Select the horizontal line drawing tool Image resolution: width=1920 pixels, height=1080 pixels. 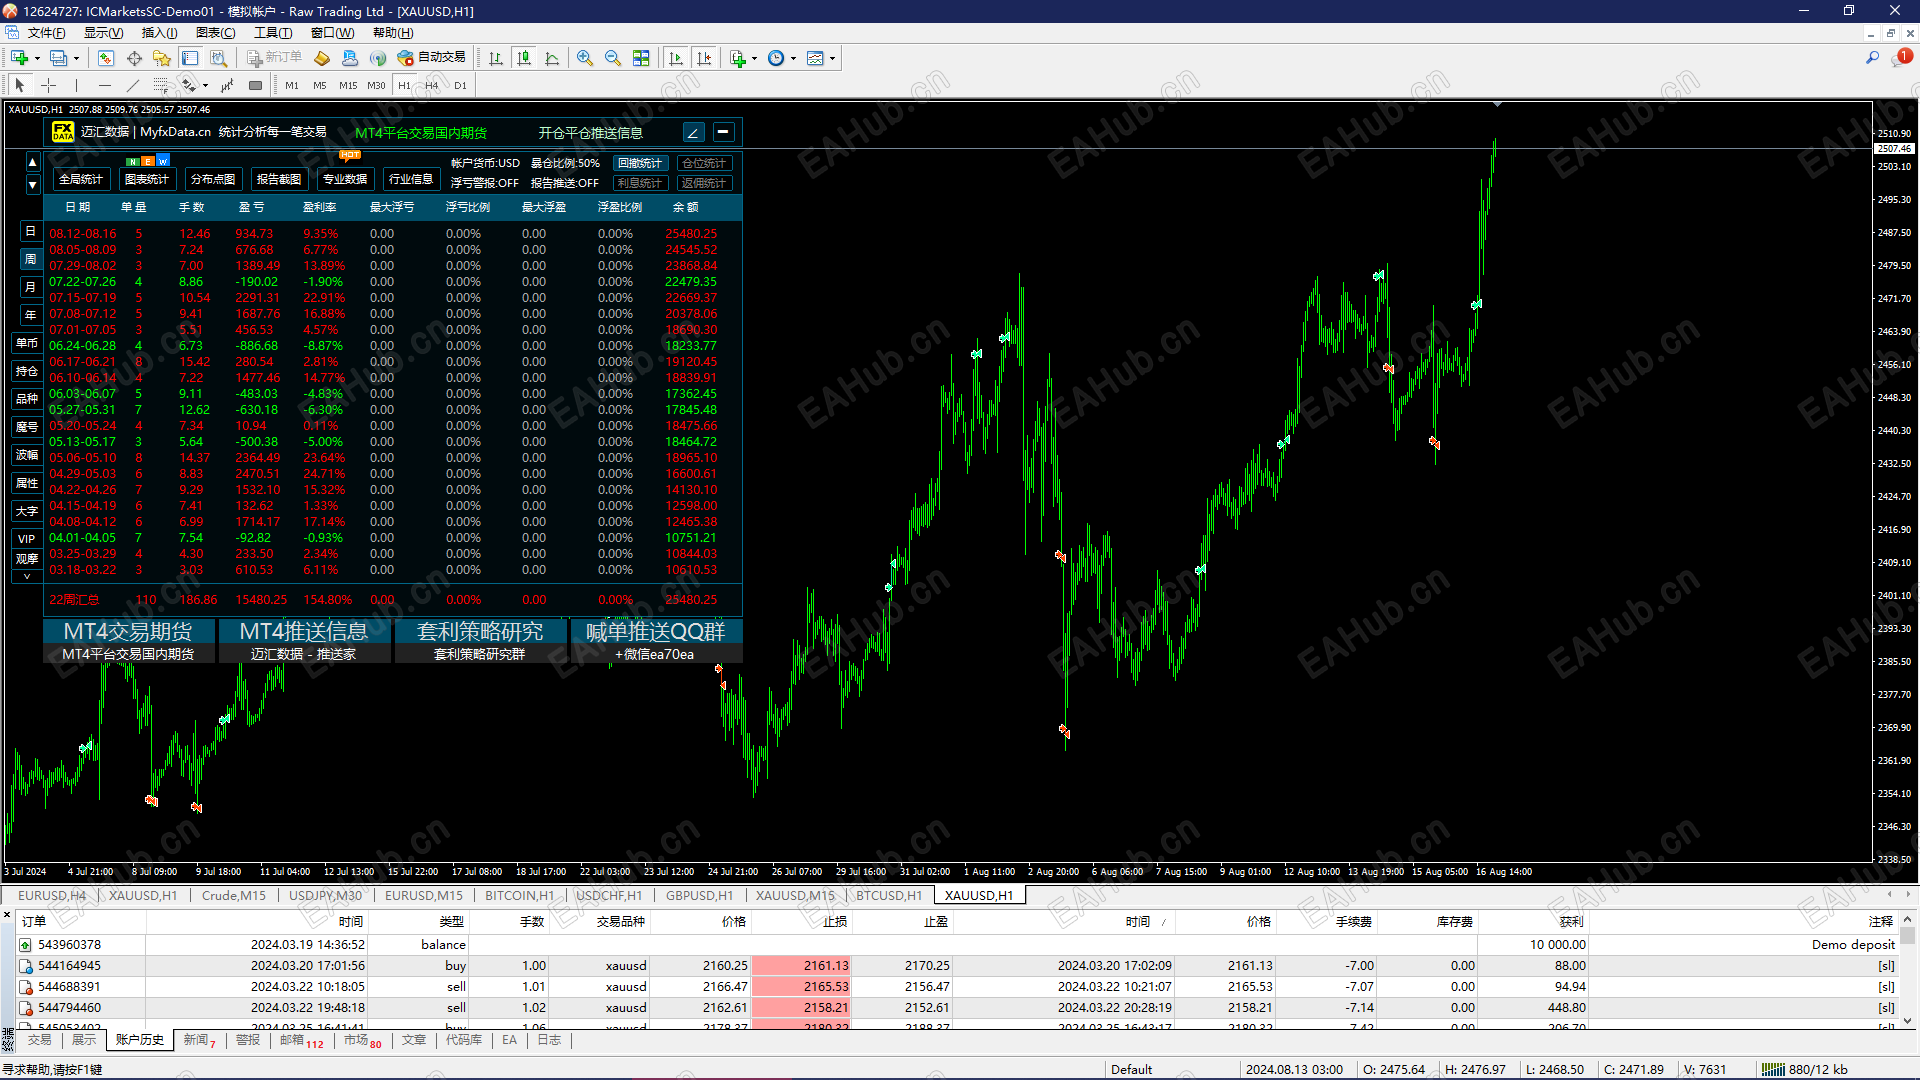(104, 85)
